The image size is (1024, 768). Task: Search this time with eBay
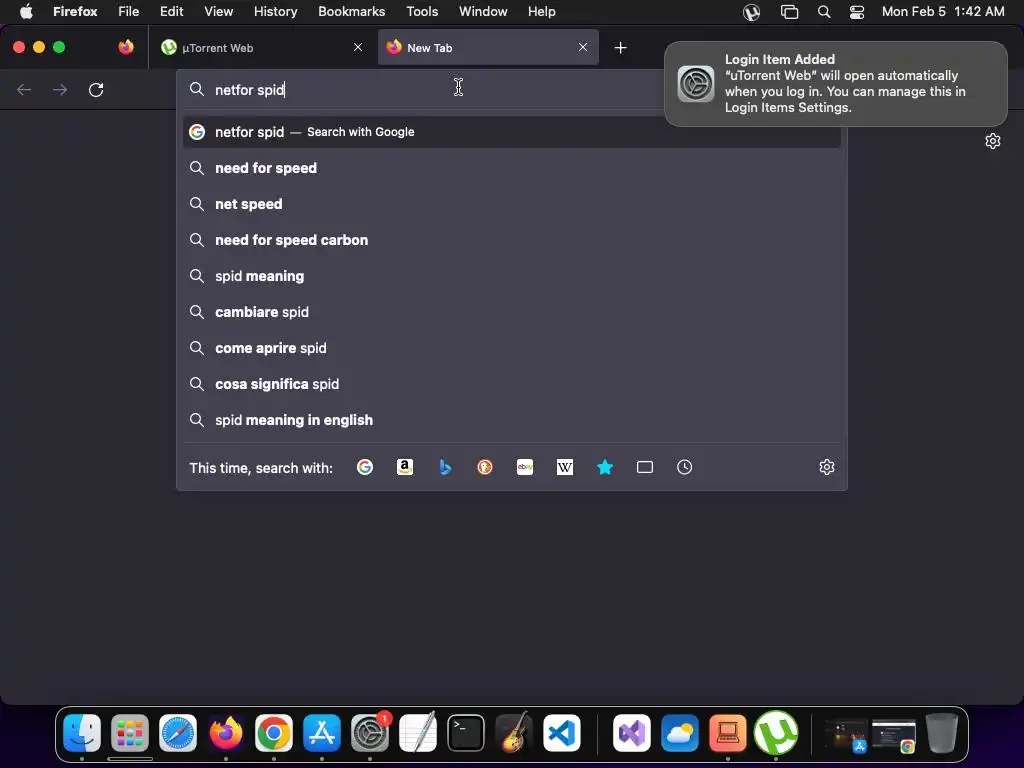525,467
